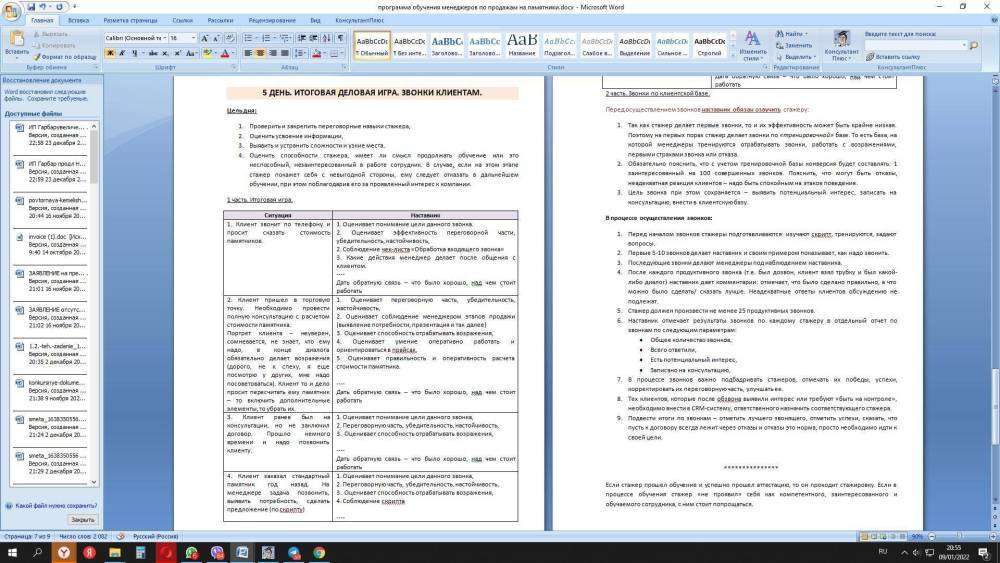1000x563 pixels.
Task: Sort the selected text alphabetically
Action: pyautogui.click(x=326, y=38)
